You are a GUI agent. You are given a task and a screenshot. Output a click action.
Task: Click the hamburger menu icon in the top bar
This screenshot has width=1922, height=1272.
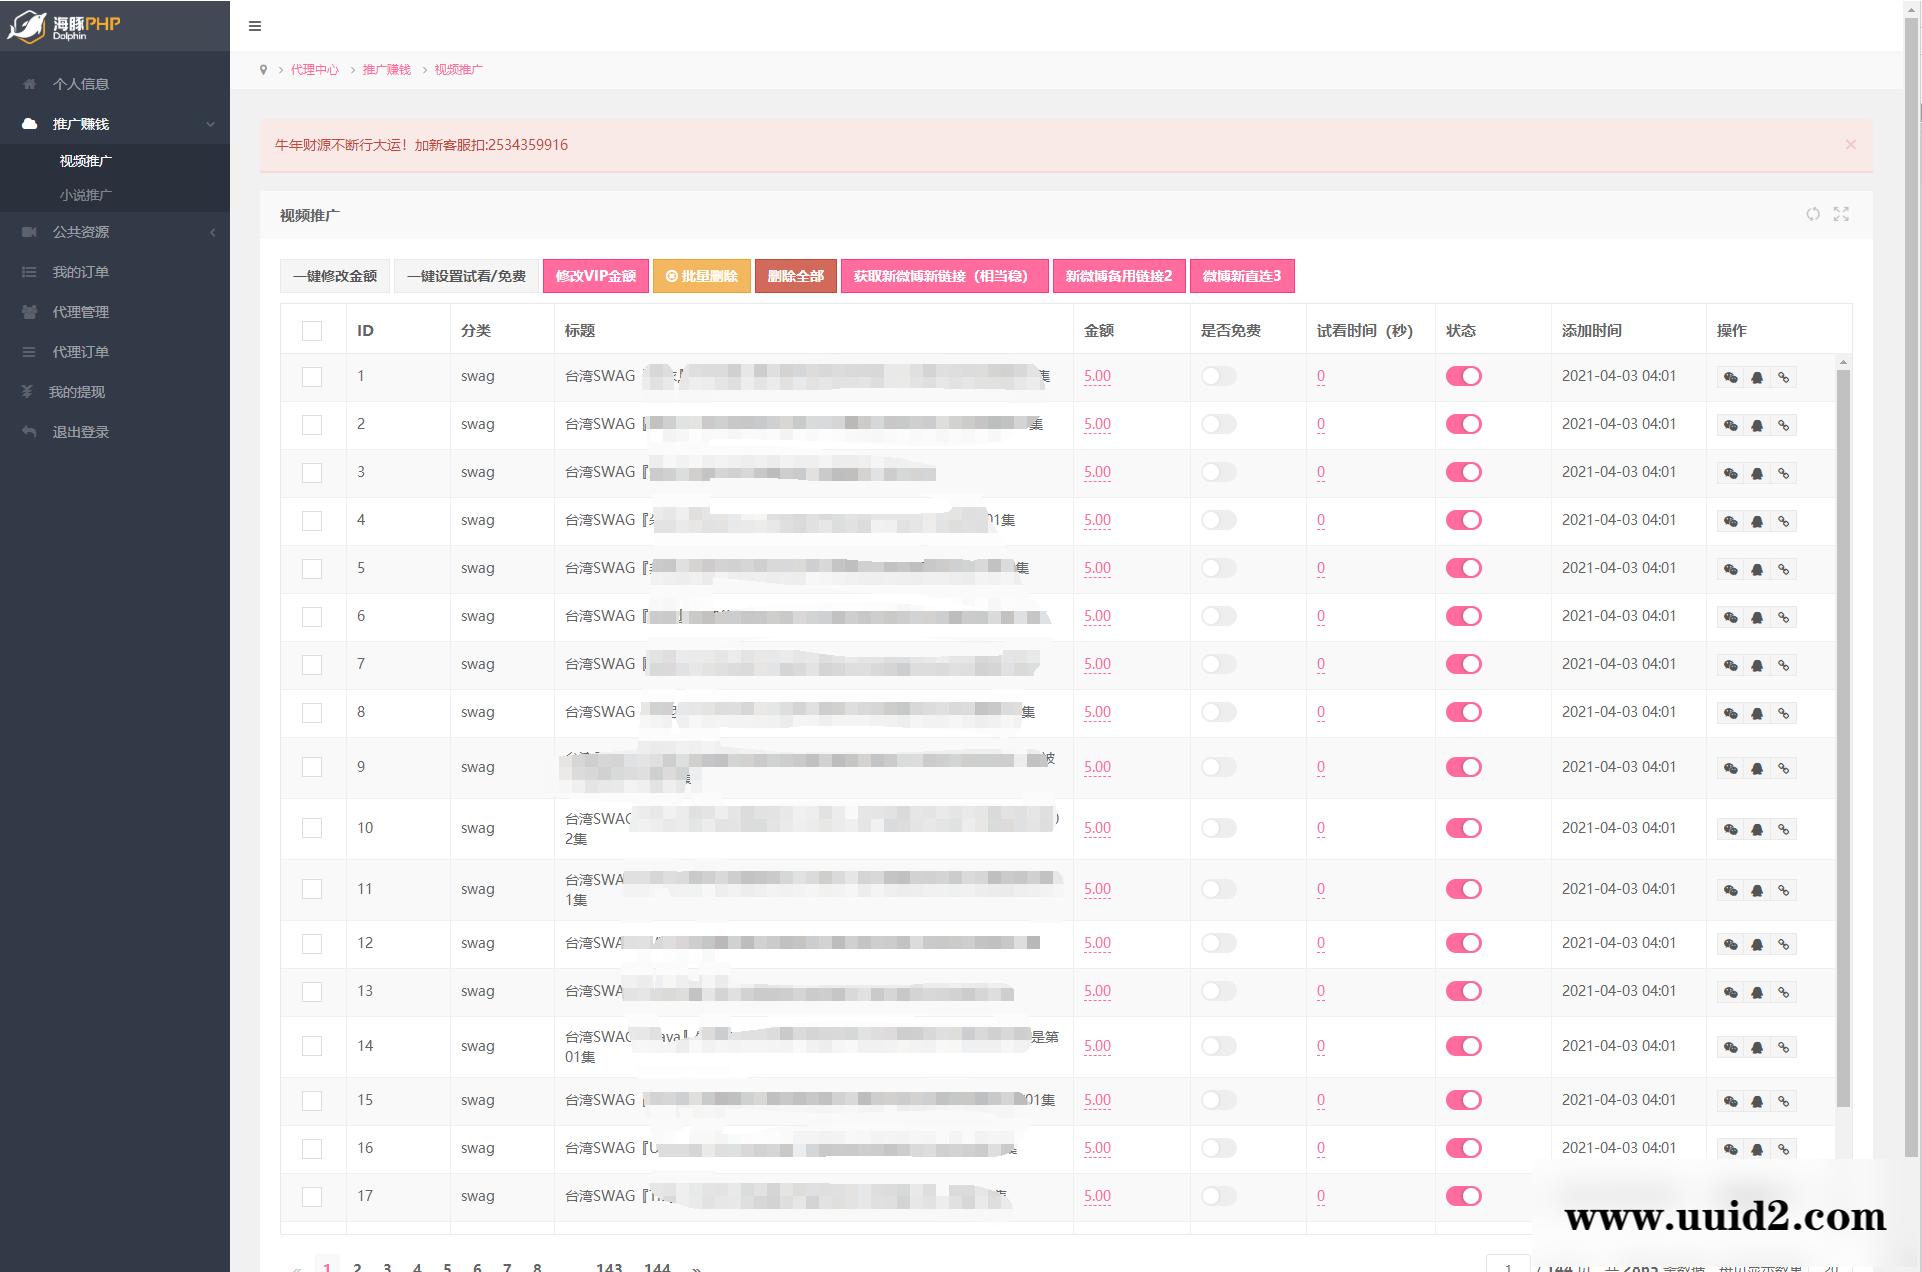[255, 26]
